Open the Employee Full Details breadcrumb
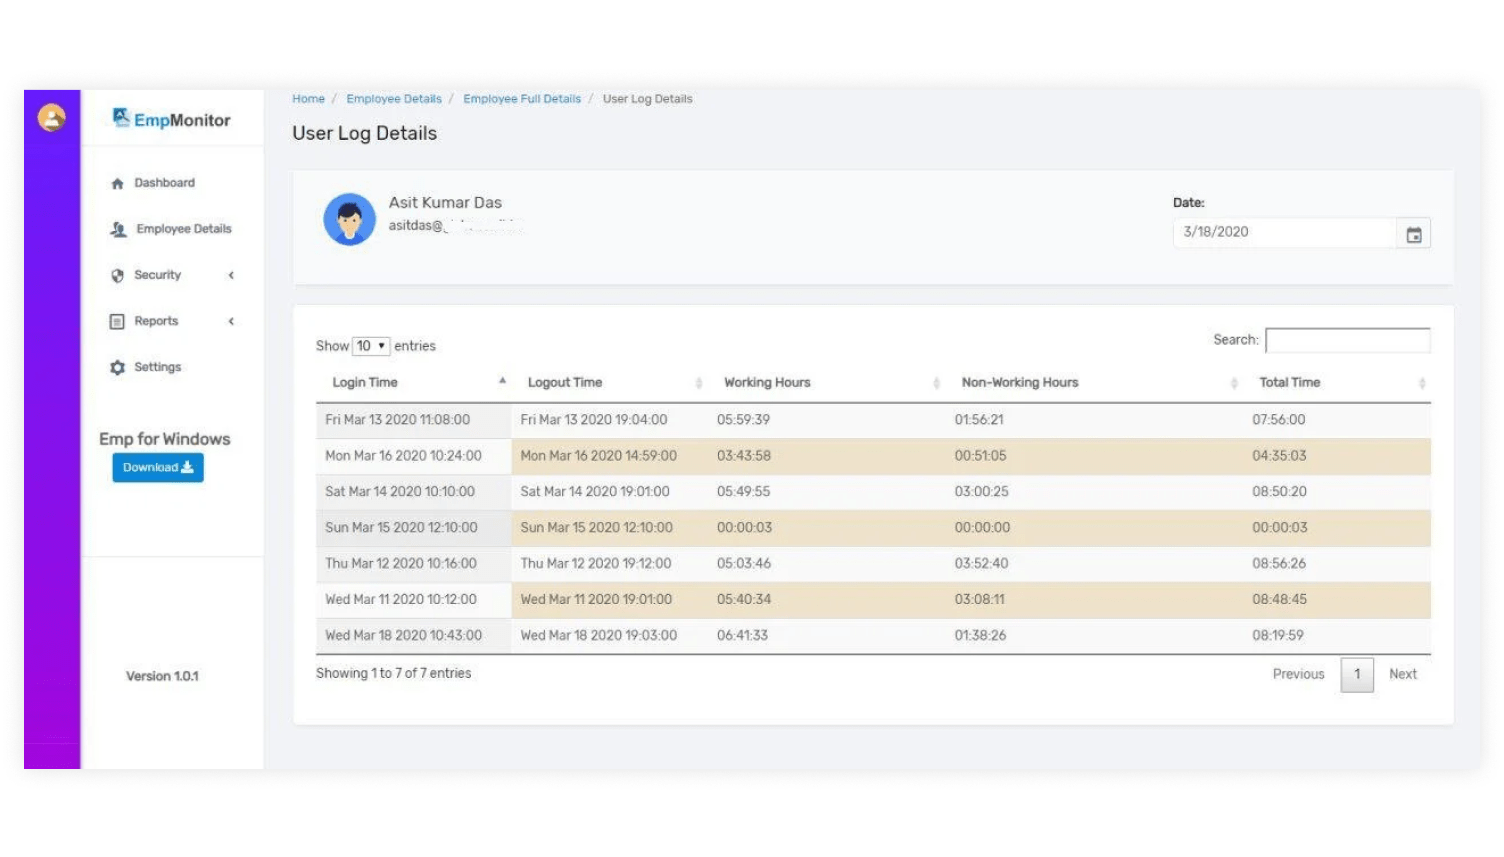Screen dimensions: 1504x857 [x=522, y=98]
